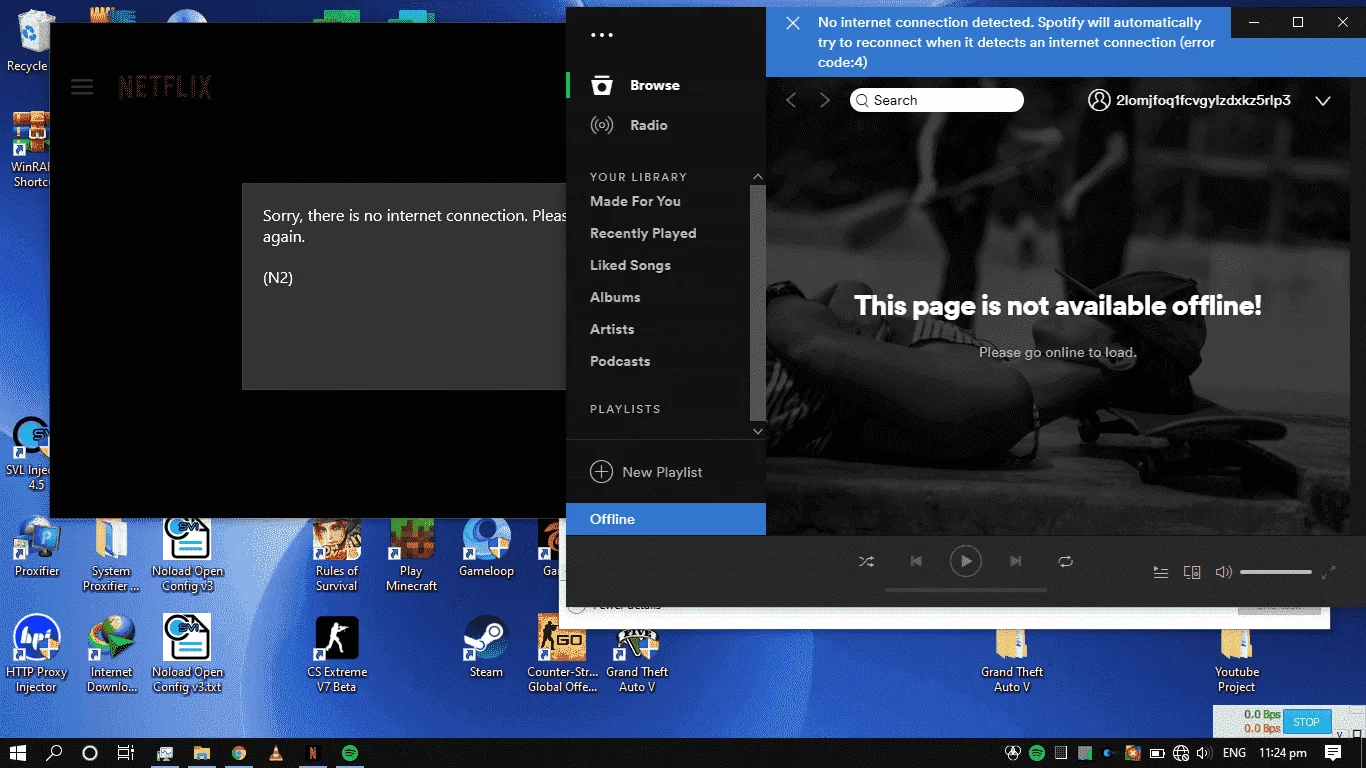
Task: Enter Spotify full screen mode
Action: pos(1329,572)
